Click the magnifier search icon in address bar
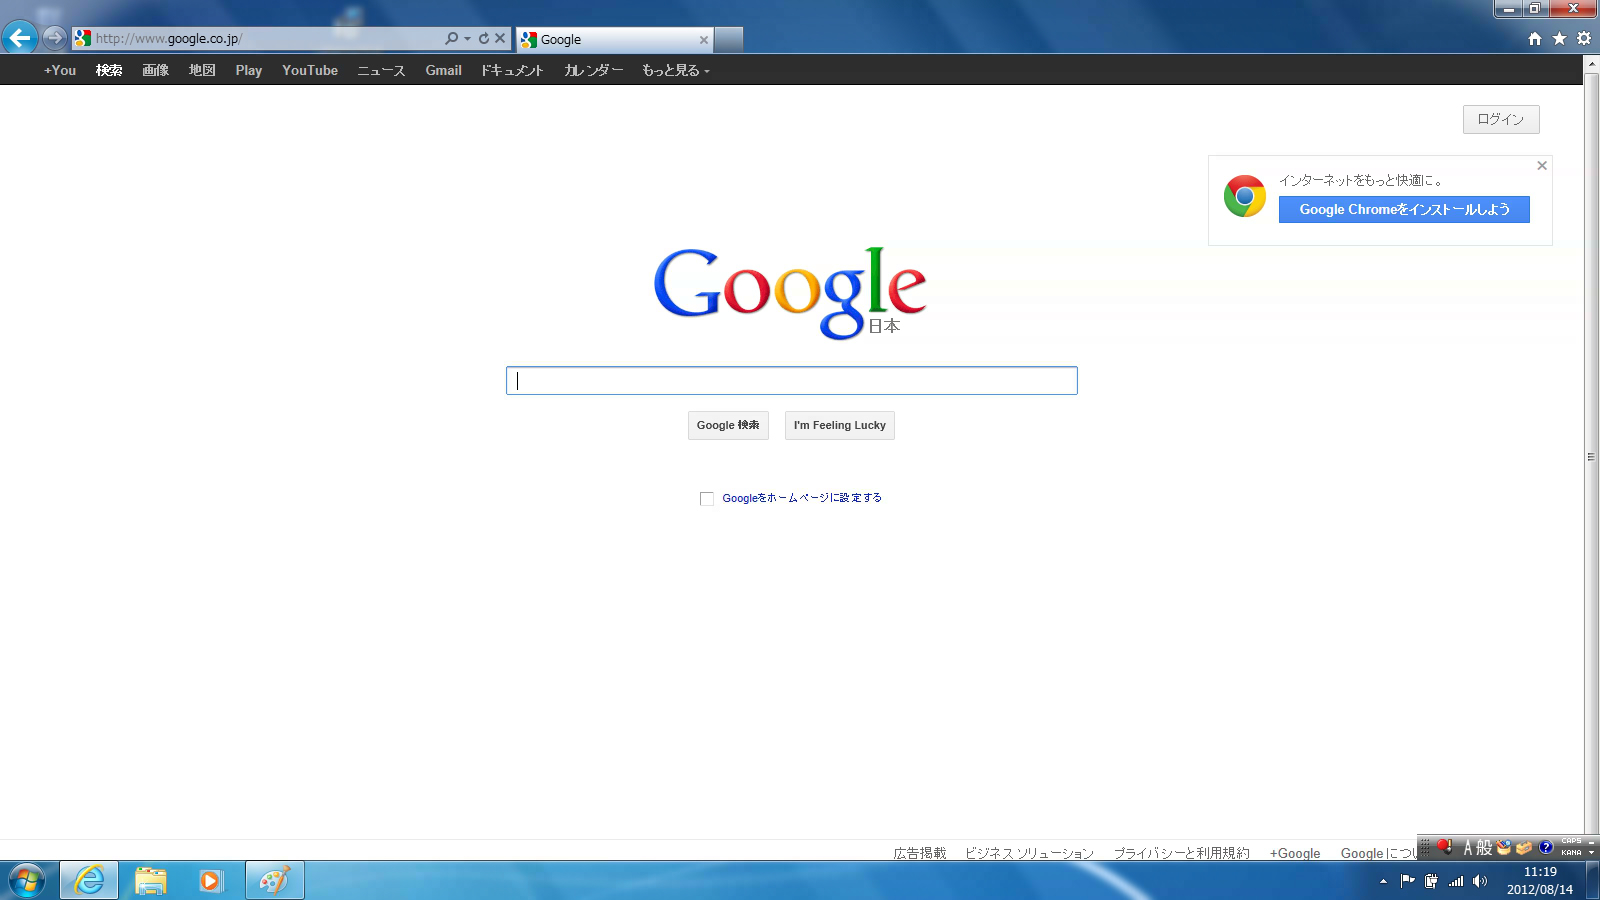Image resolution: width=1600 pixels, height=900 pixels. [451, 38]
